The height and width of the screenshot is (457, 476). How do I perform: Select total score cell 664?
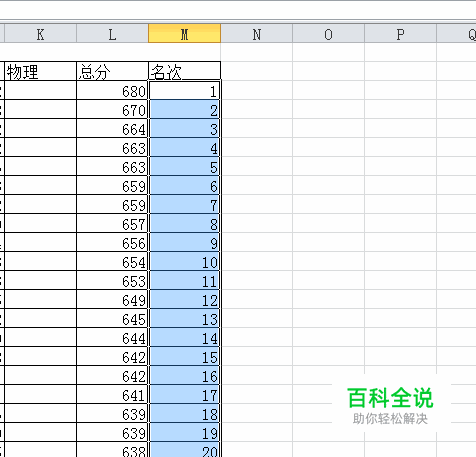[112, 128]
